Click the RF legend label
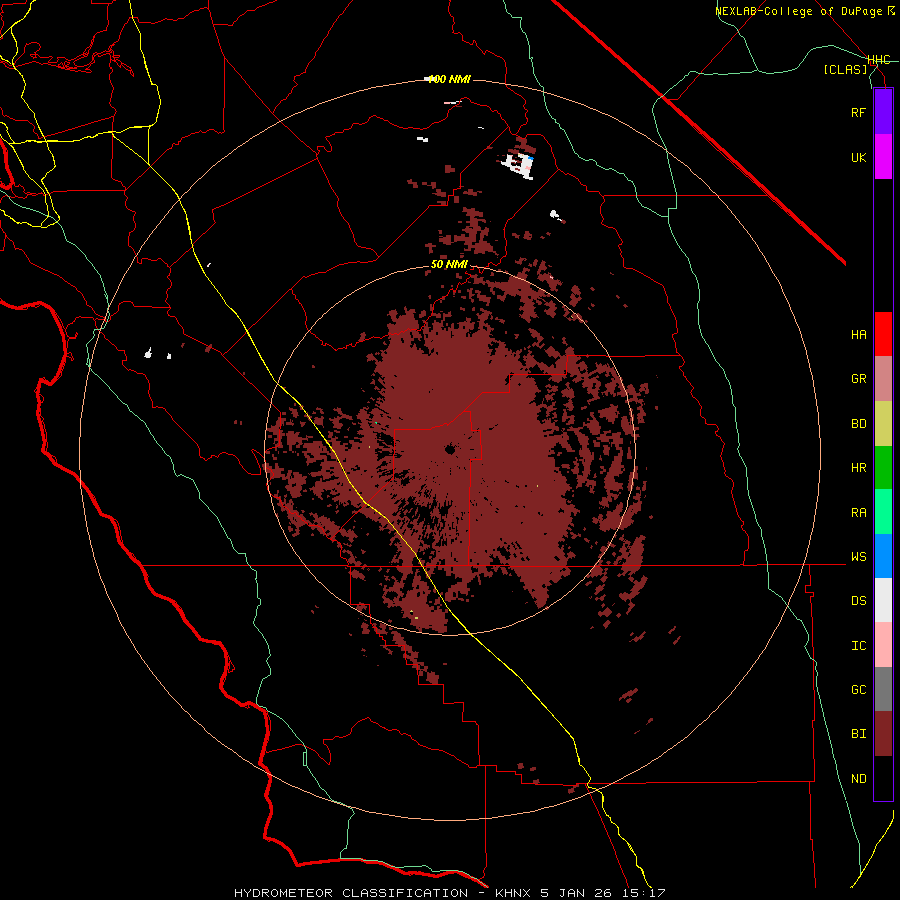This screenshot has height=900, width=900. pos(858,112)
